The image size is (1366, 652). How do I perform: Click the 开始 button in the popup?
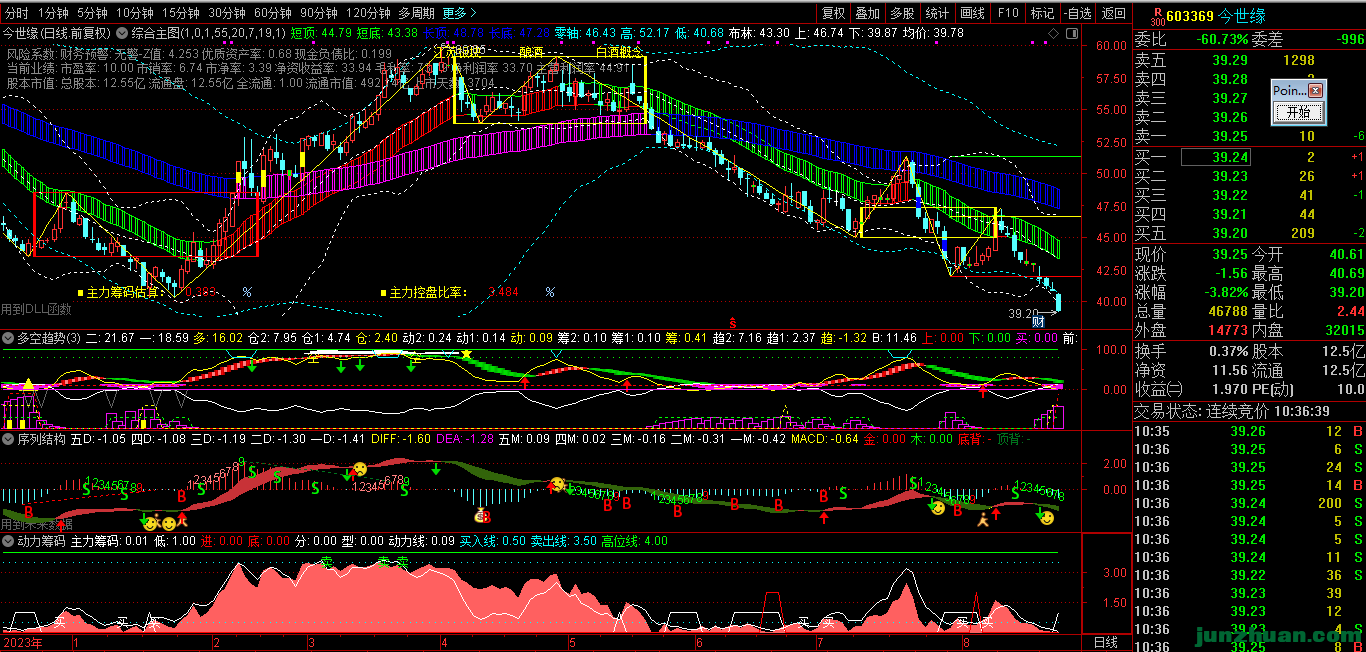click(1298, 112)
